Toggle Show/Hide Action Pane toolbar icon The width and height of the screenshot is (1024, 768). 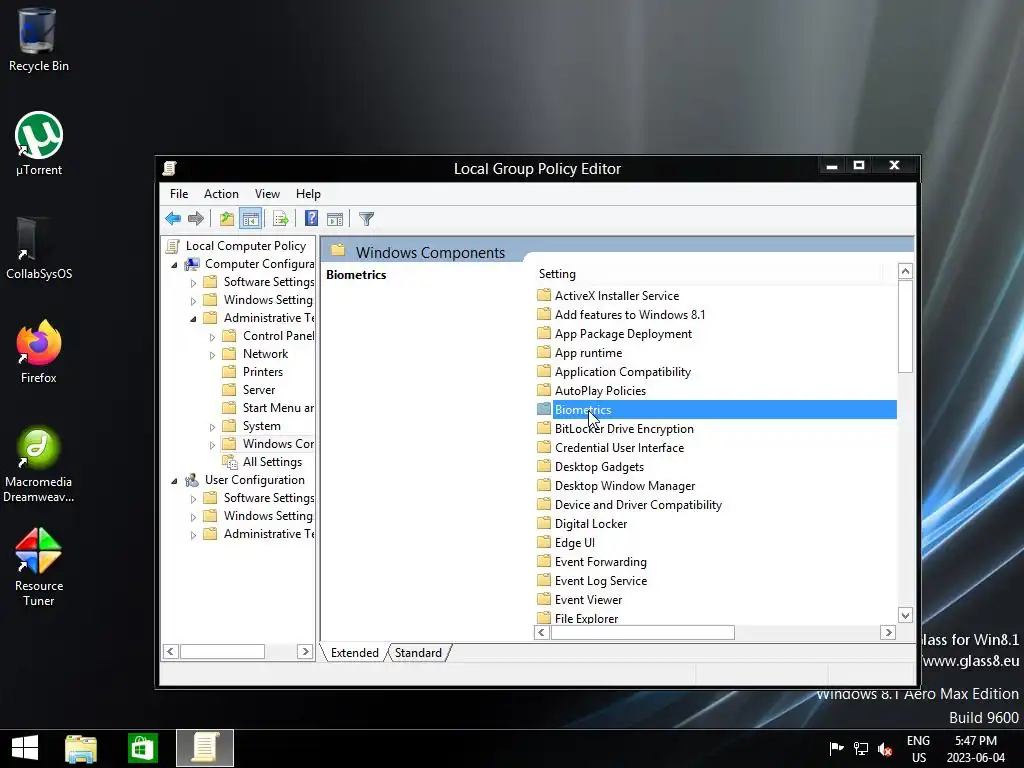pos(335,219)
